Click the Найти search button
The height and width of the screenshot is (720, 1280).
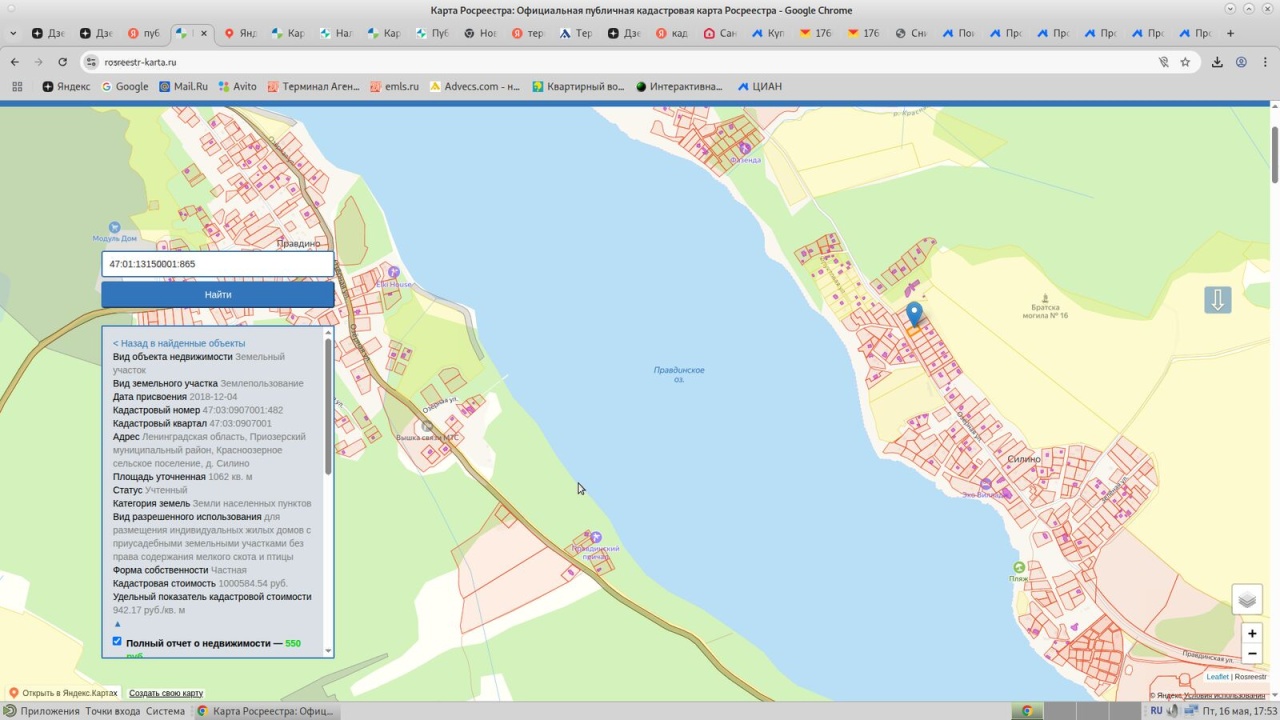218,294
